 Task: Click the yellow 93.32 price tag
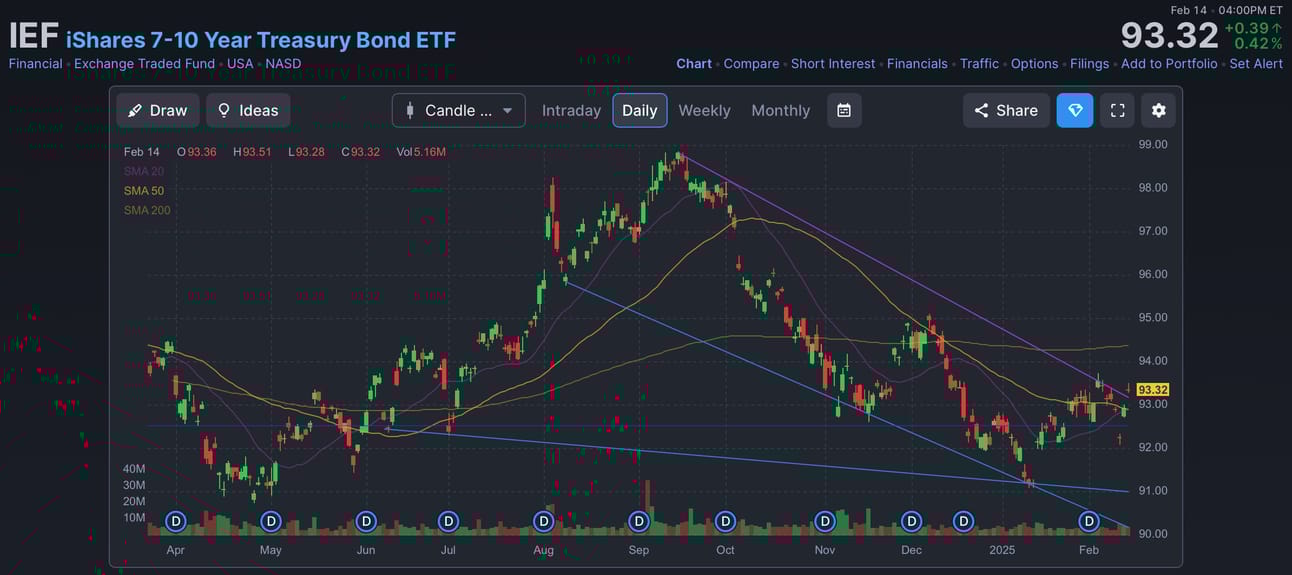1153,390
